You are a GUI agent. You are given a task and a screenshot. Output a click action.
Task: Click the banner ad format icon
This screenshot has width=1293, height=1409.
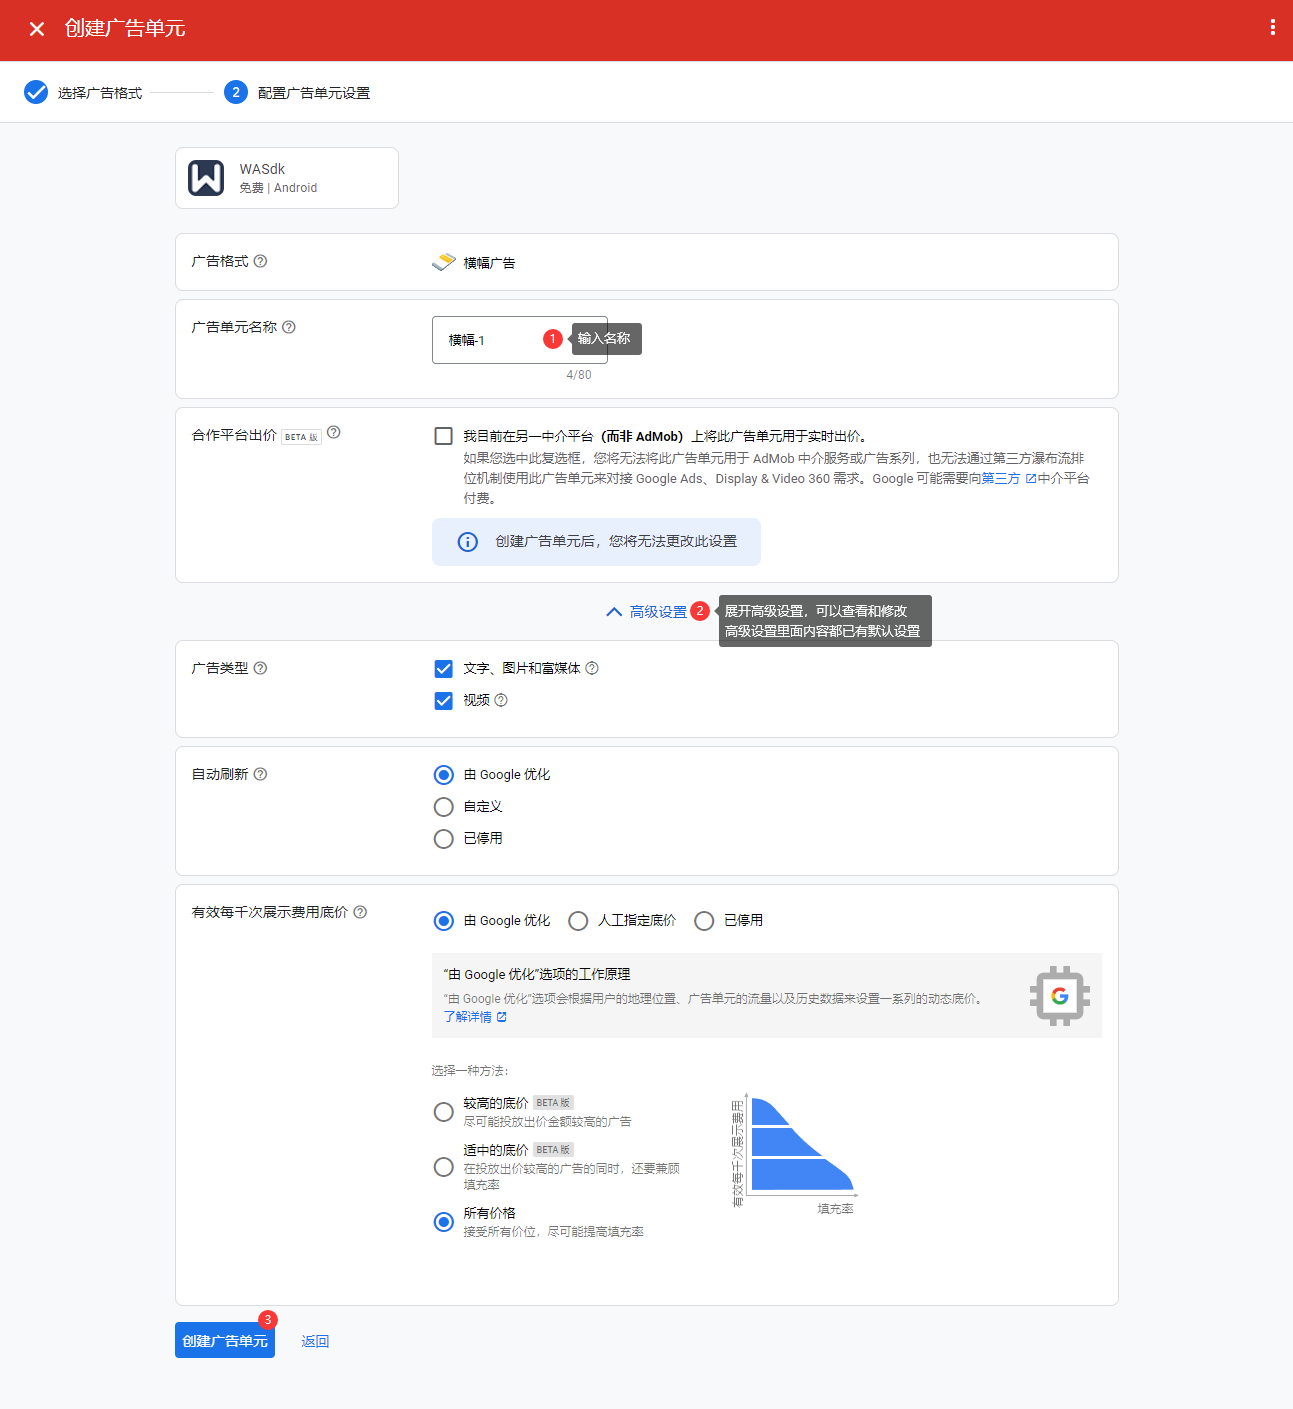click(443, 262)
